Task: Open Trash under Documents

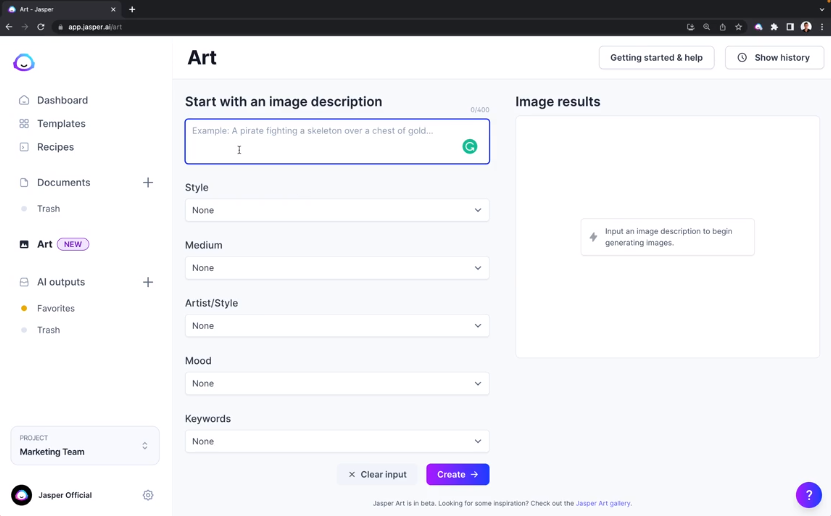Action: click(48, 209)
